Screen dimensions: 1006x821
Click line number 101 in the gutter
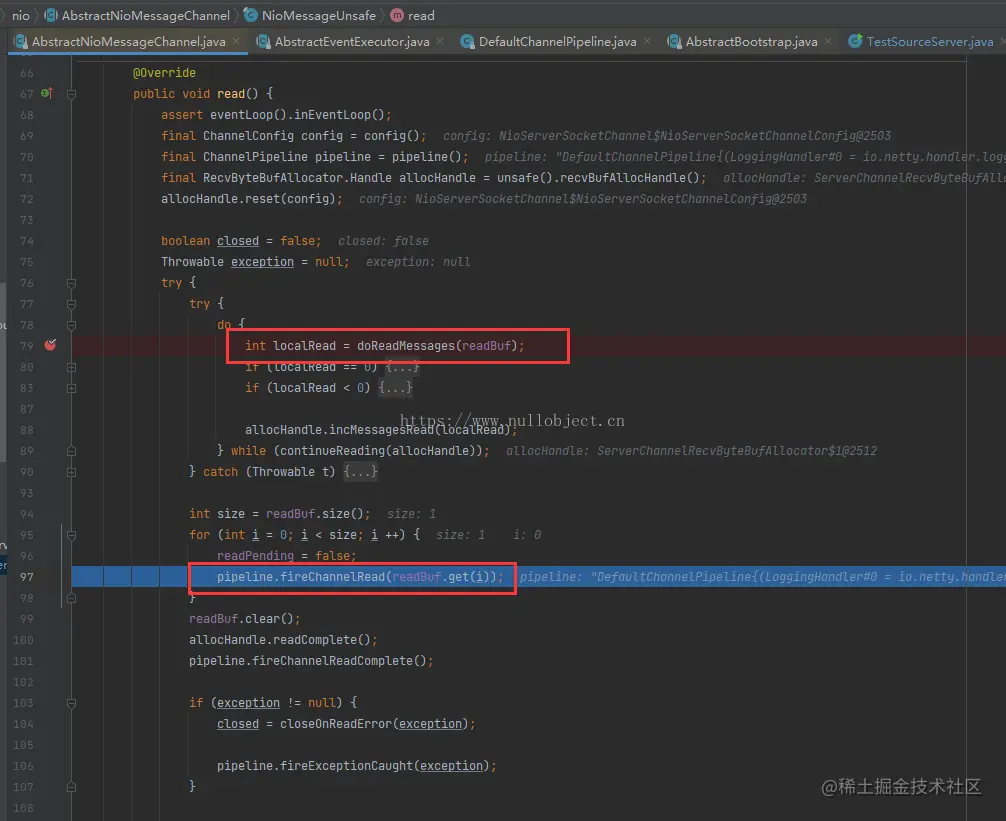tap(23, 661)
